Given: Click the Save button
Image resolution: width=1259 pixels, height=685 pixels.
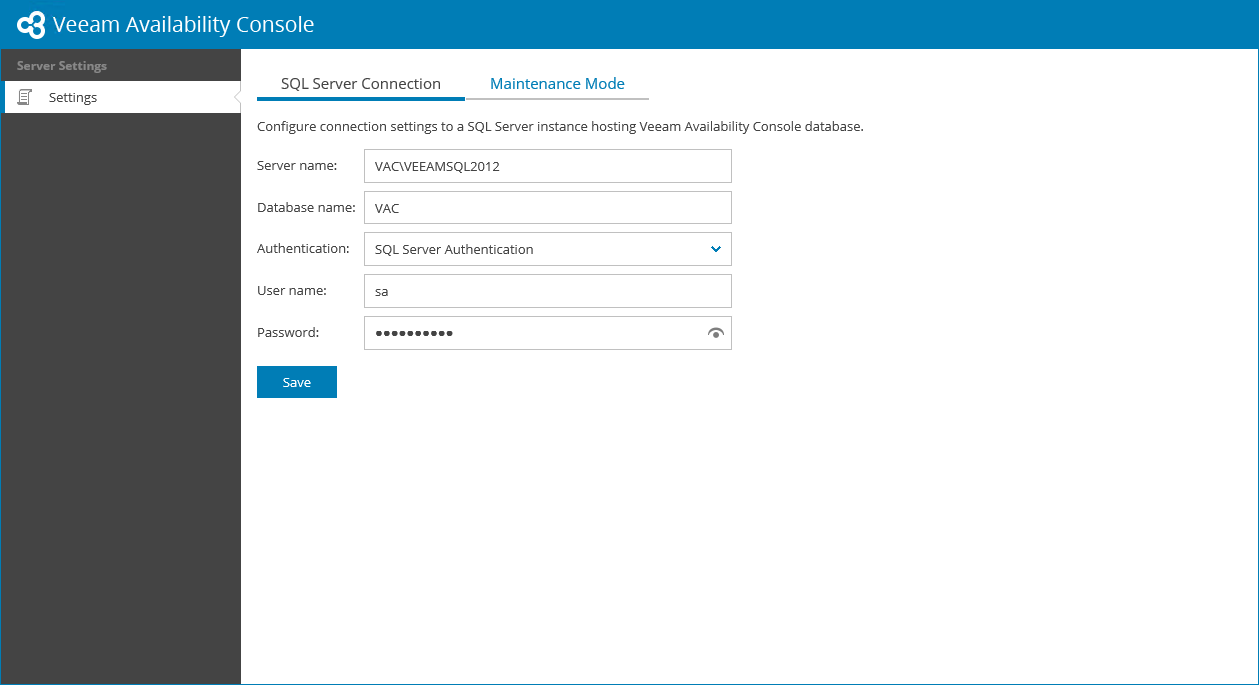Looking at the screenshot, I should tap(297, 382).
